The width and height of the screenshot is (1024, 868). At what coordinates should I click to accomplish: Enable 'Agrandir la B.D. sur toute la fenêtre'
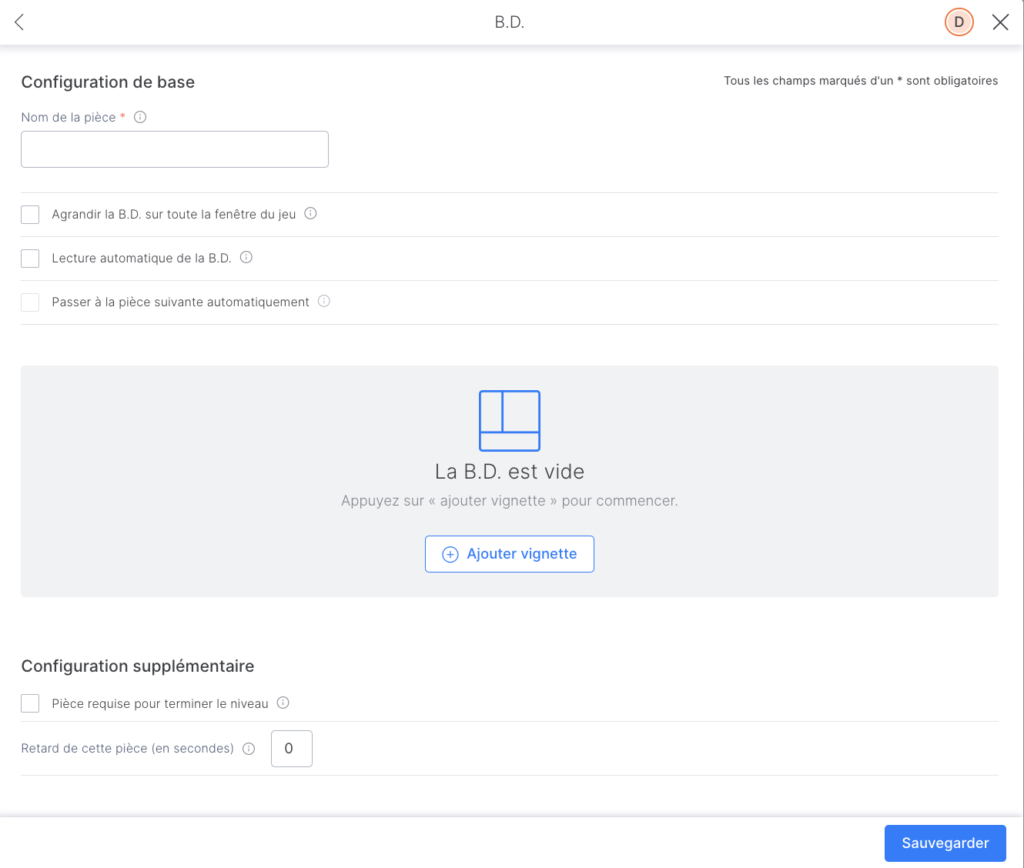point(30,214)
